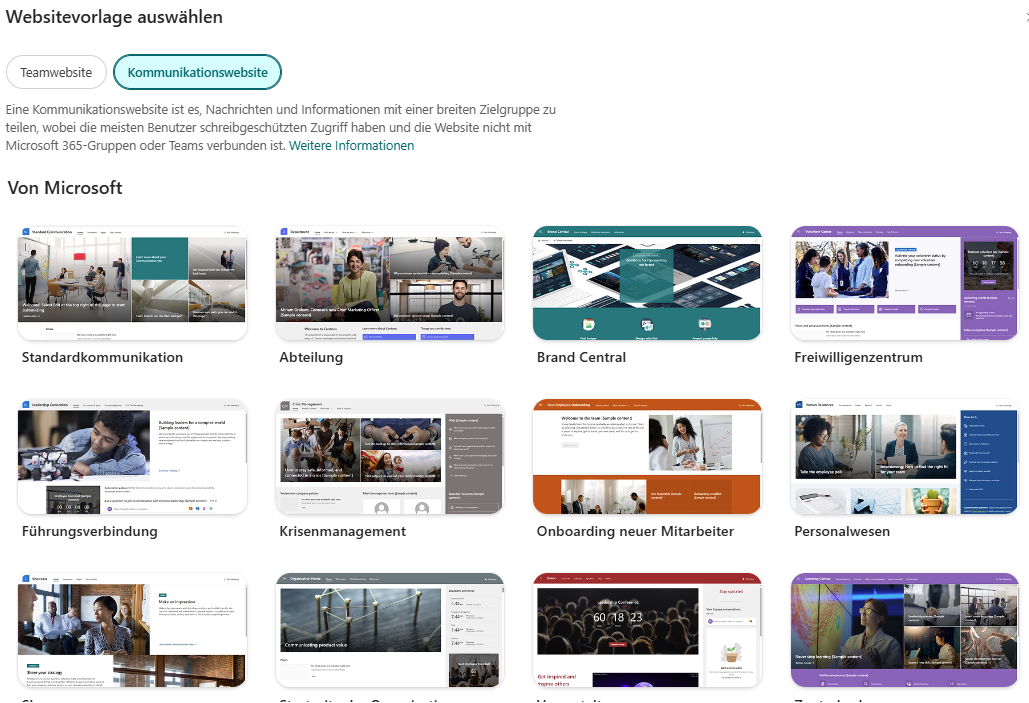Click the Freiwilligenzentrum label
This screenshot has height=703, width=1029.
click(x=858, y=358)
